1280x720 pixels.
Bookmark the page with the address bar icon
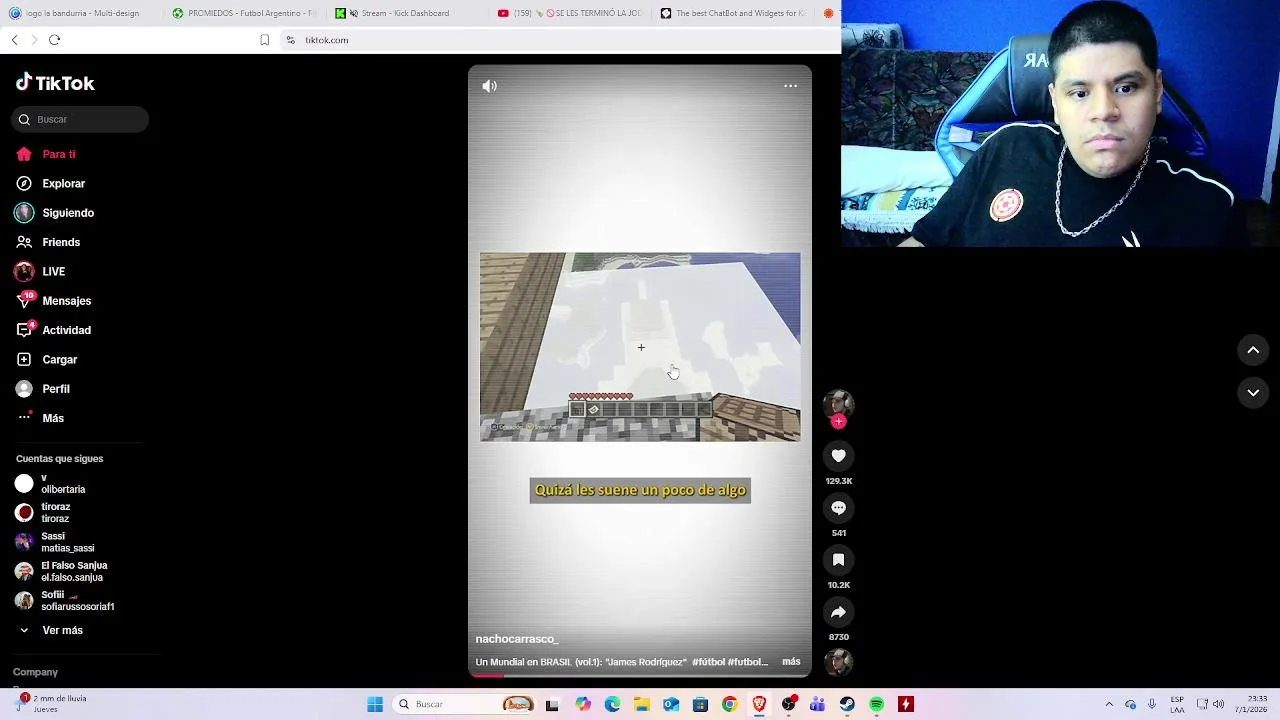pyautogui.click(x=264, y=40)
